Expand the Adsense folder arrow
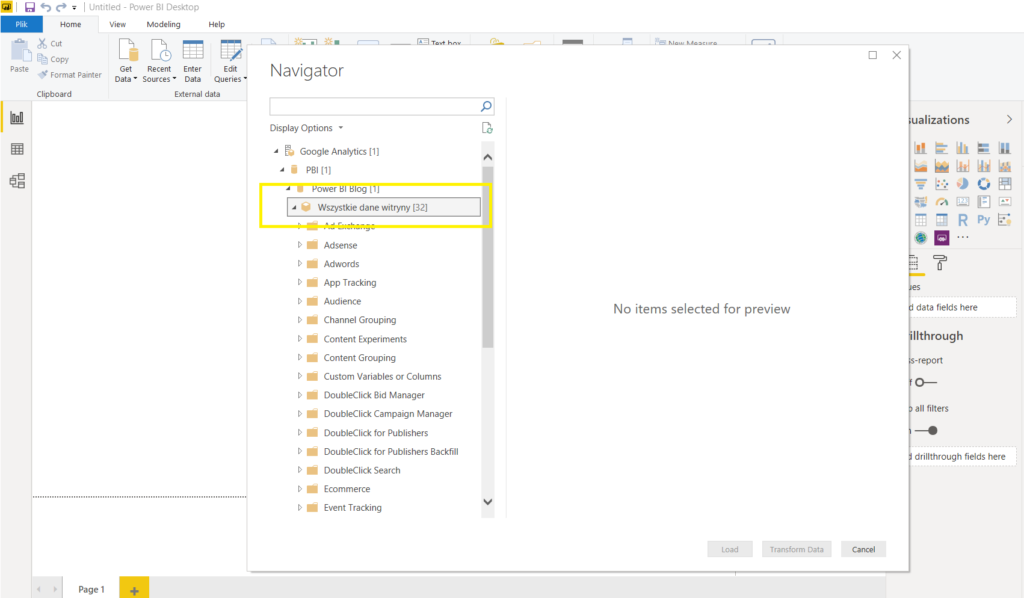This screenshot has width=1024, height=598. click(x=300, y=245)
